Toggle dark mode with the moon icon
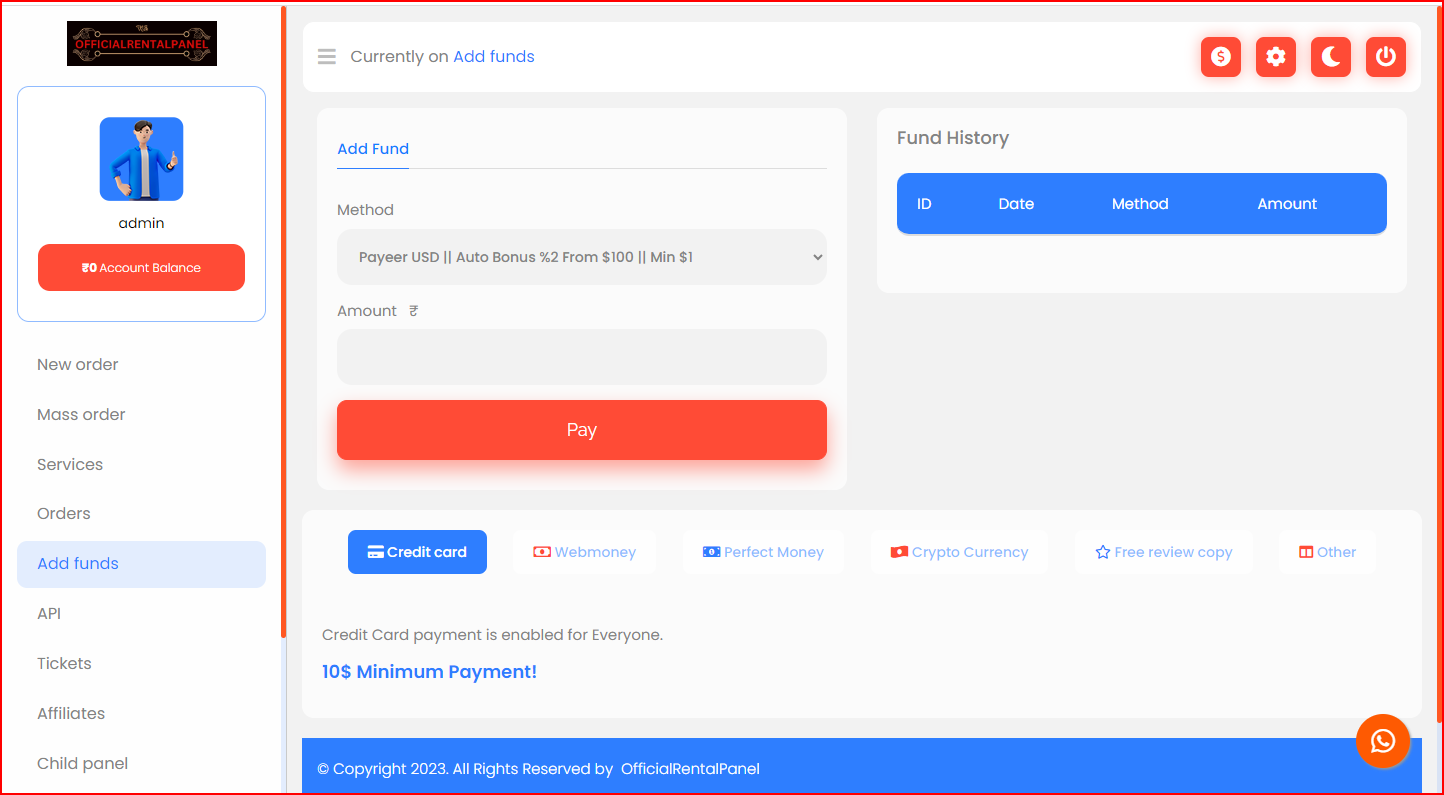 [x=1330, y=57]
